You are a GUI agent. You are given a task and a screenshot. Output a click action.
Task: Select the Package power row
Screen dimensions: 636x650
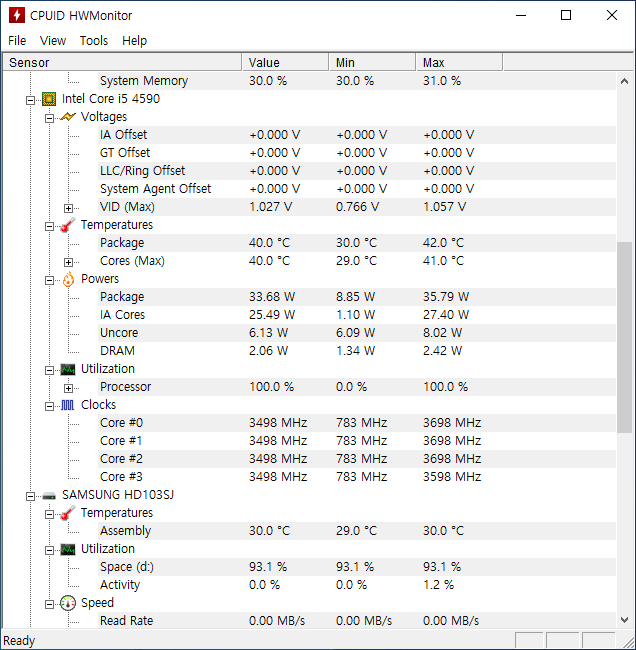[357, 297]
